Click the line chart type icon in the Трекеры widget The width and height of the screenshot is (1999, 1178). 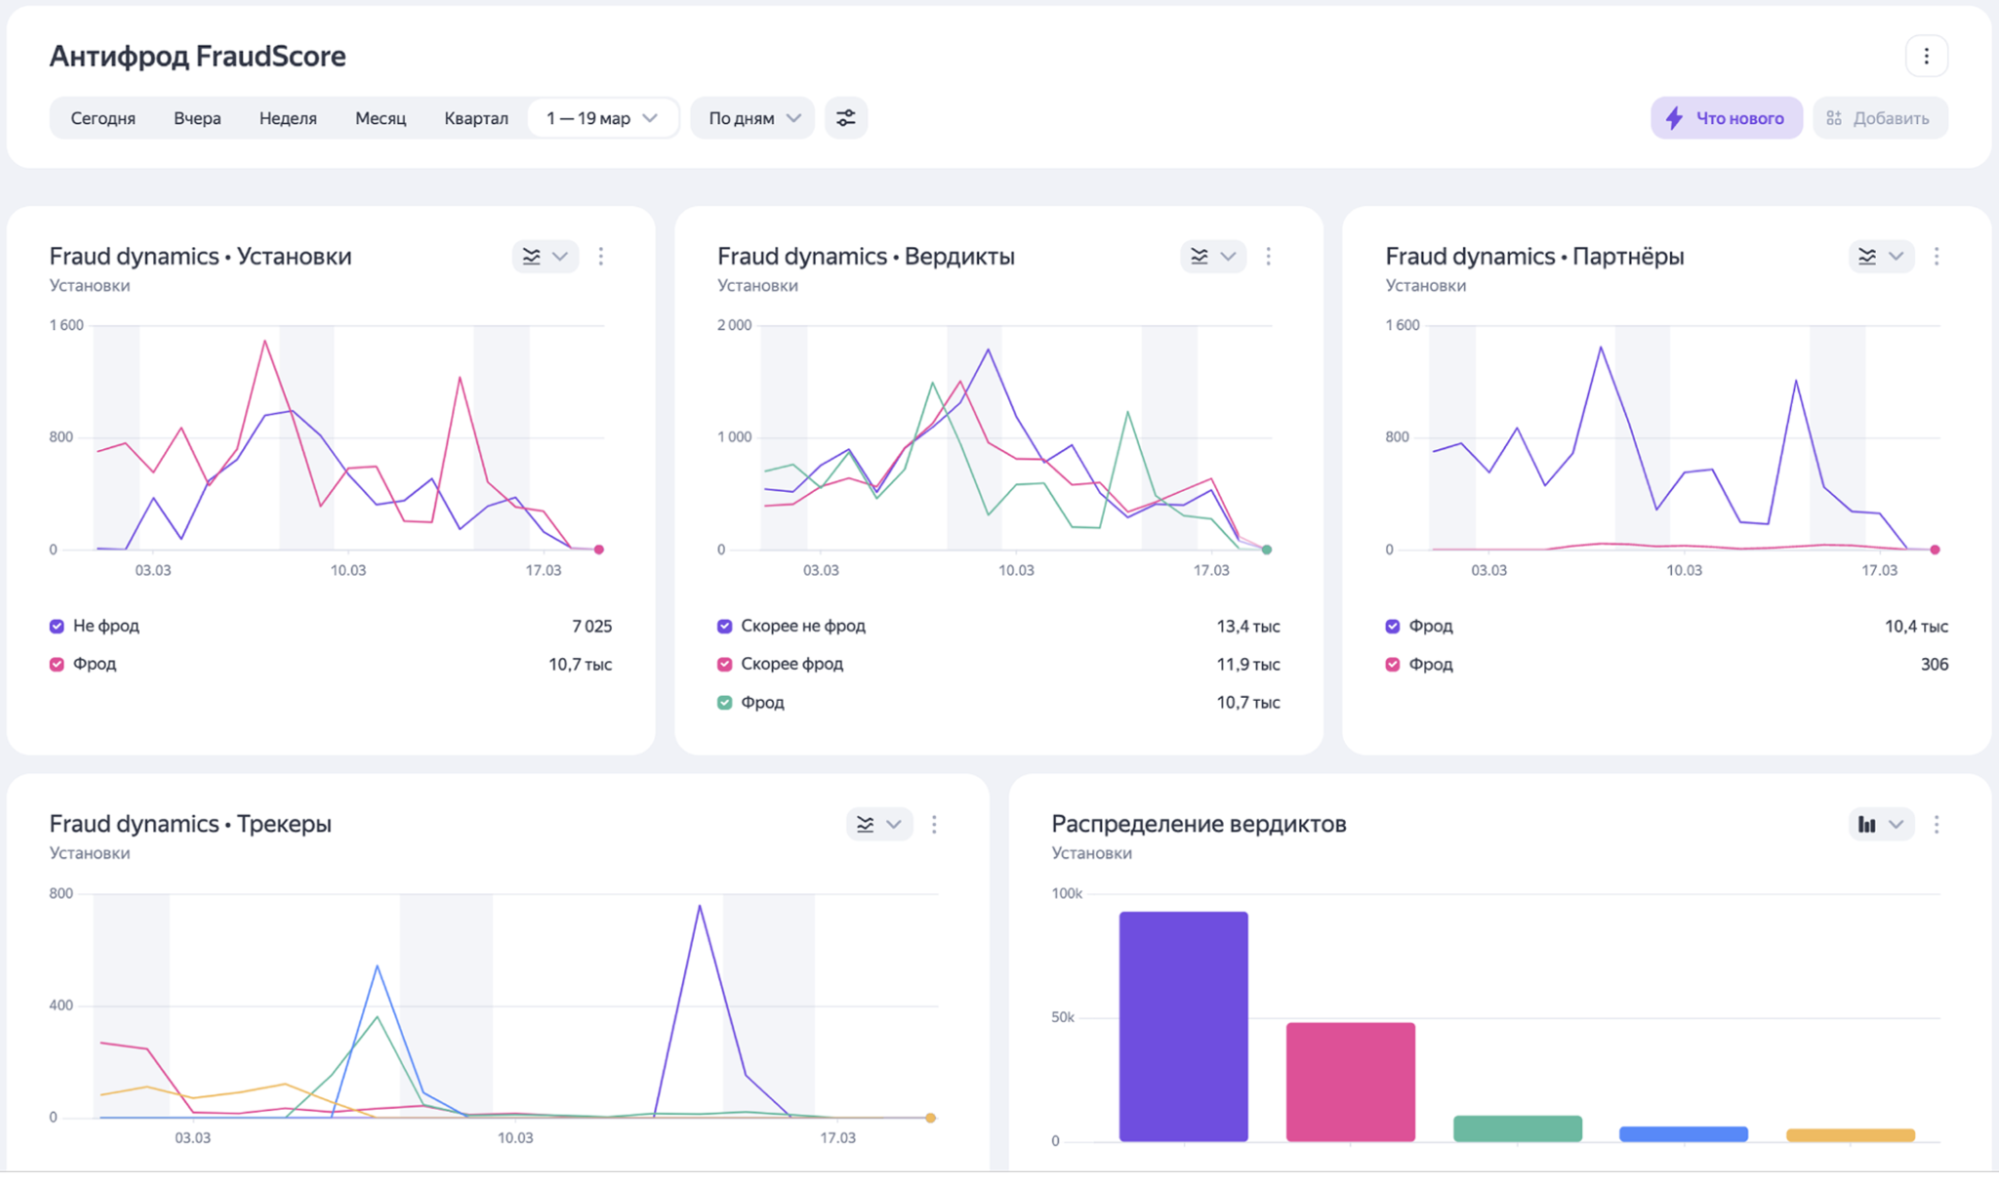tap(866, 825)
